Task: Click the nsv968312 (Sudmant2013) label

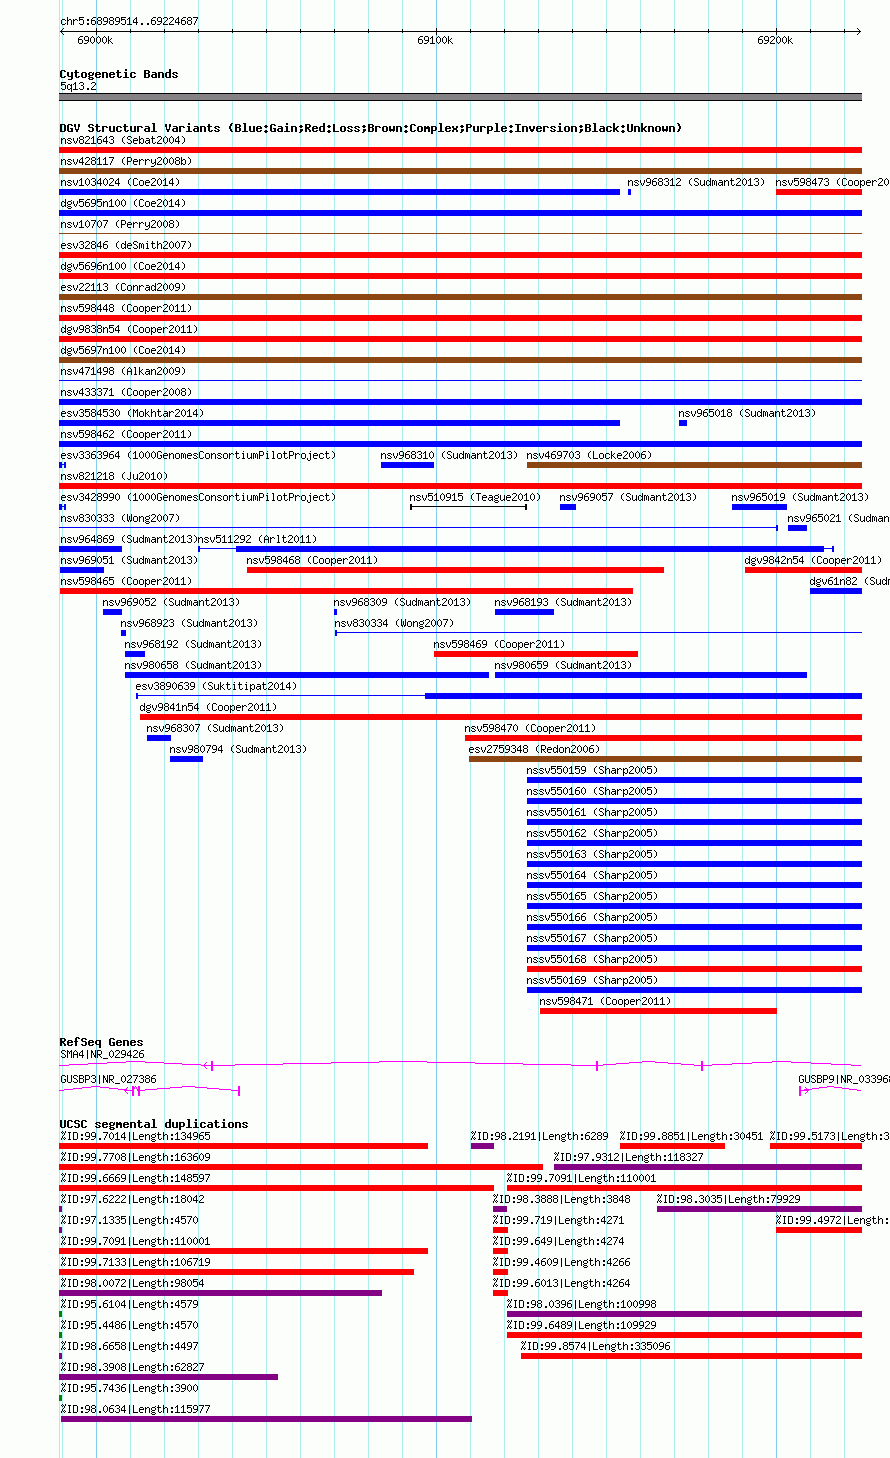Action: click(x=696, y=182)
